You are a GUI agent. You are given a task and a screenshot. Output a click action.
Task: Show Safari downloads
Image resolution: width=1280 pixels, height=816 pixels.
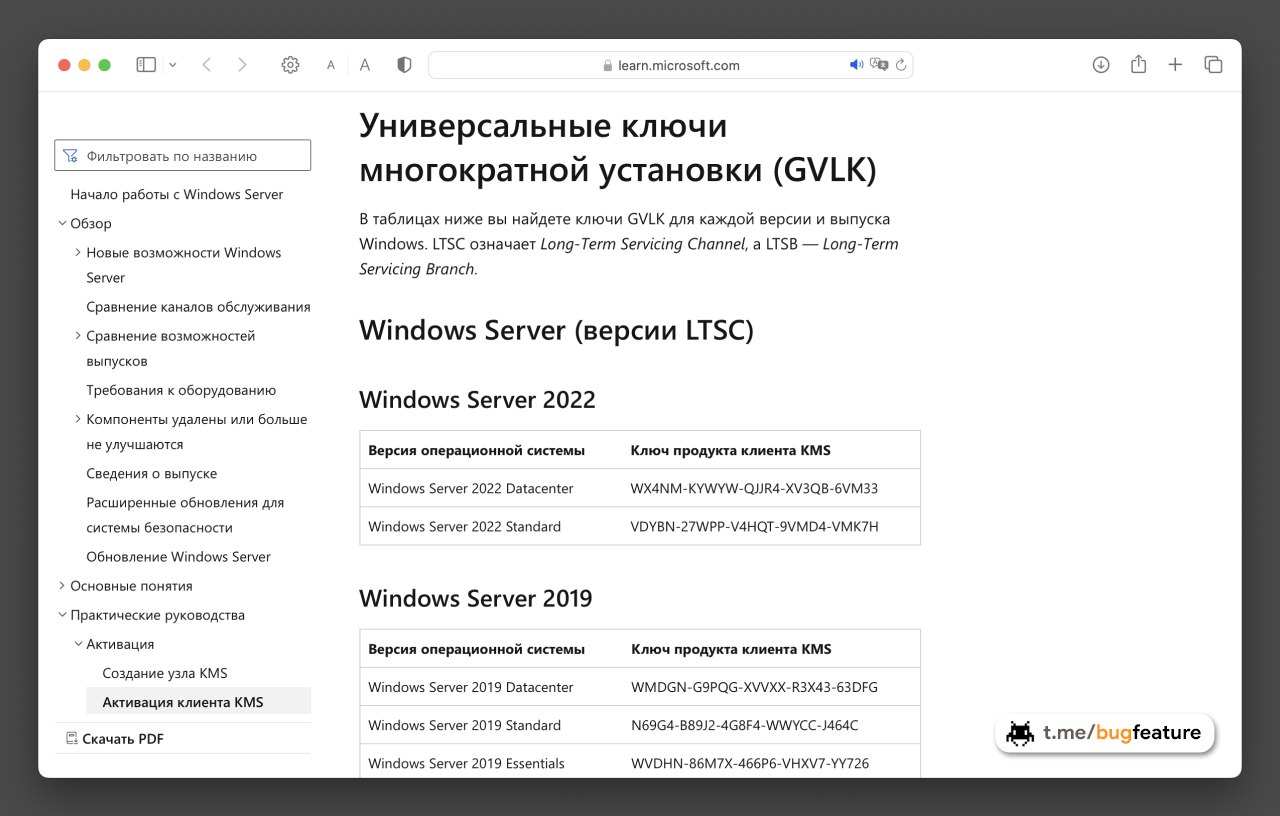(1101, 65)
